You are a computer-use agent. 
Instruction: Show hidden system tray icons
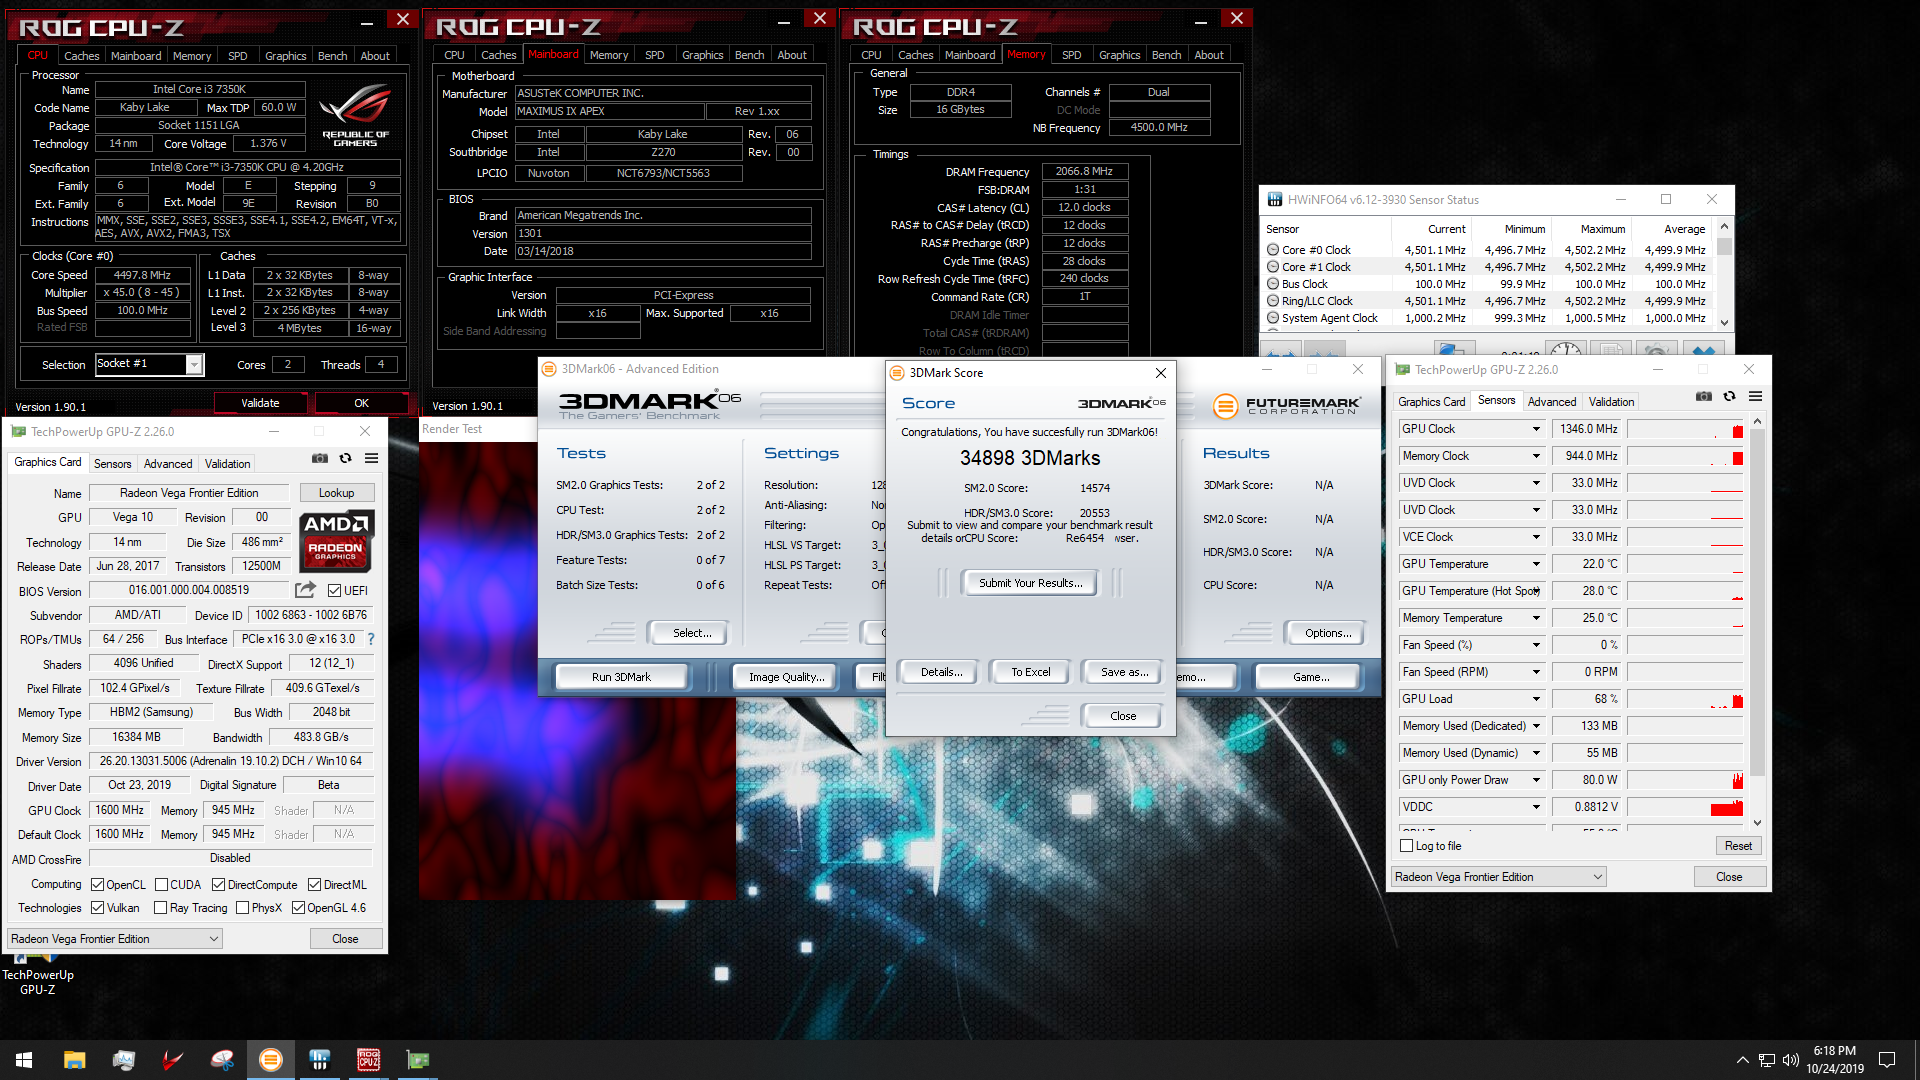point(1742,1060)
